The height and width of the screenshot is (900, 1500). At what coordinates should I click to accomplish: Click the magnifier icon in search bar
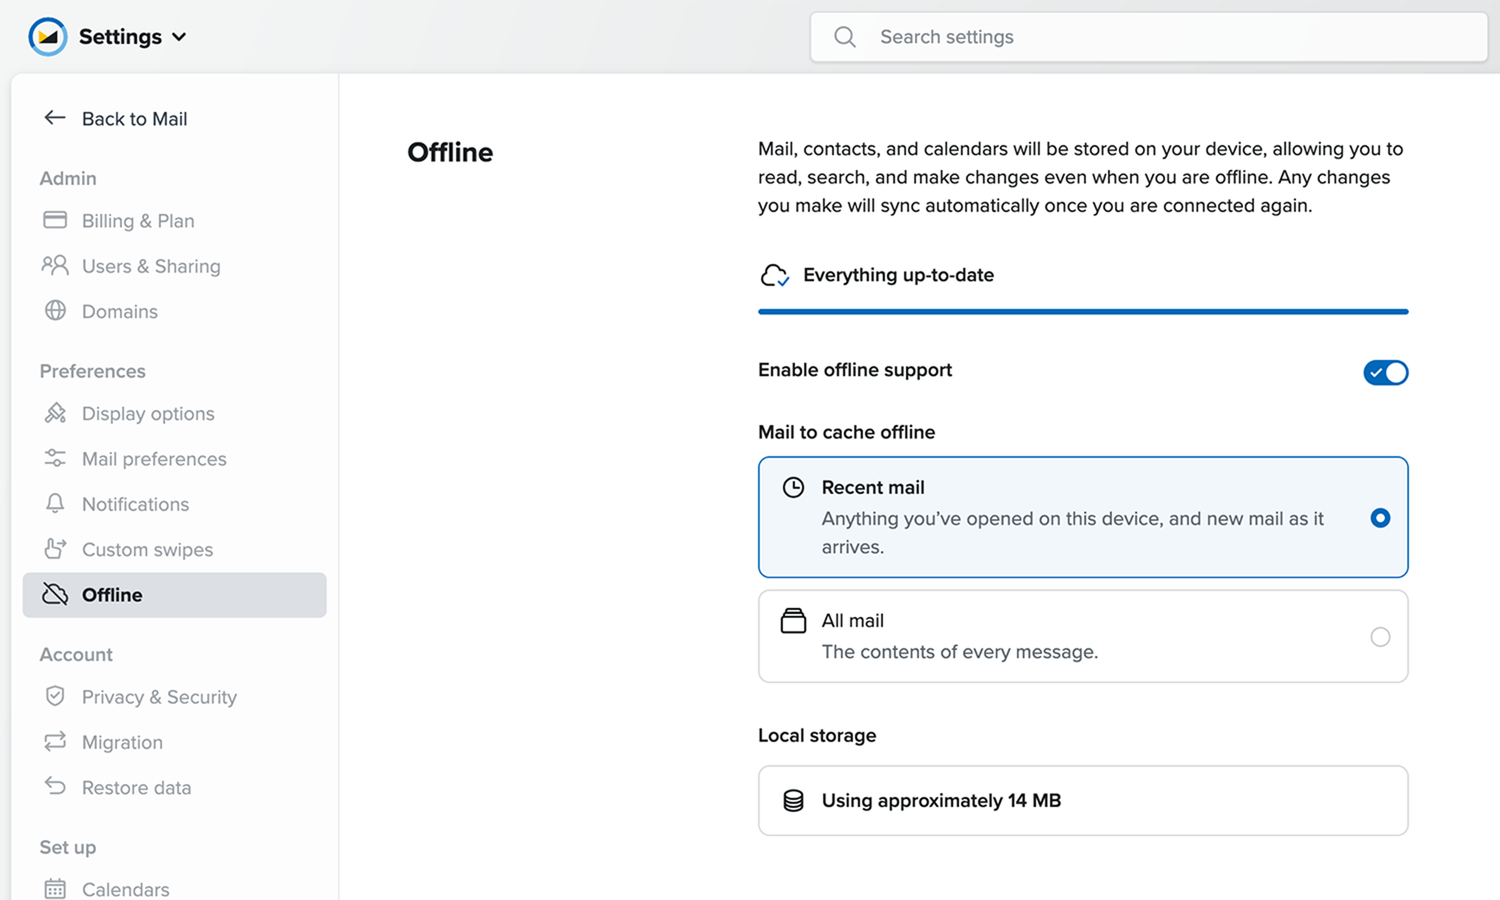[845, 37]
